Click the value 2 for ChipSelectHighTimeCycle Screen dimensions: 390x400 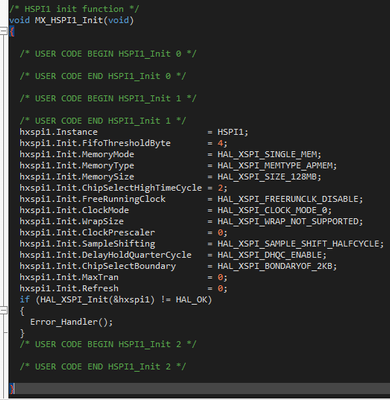pyautogui.click(x=220, y=188)
